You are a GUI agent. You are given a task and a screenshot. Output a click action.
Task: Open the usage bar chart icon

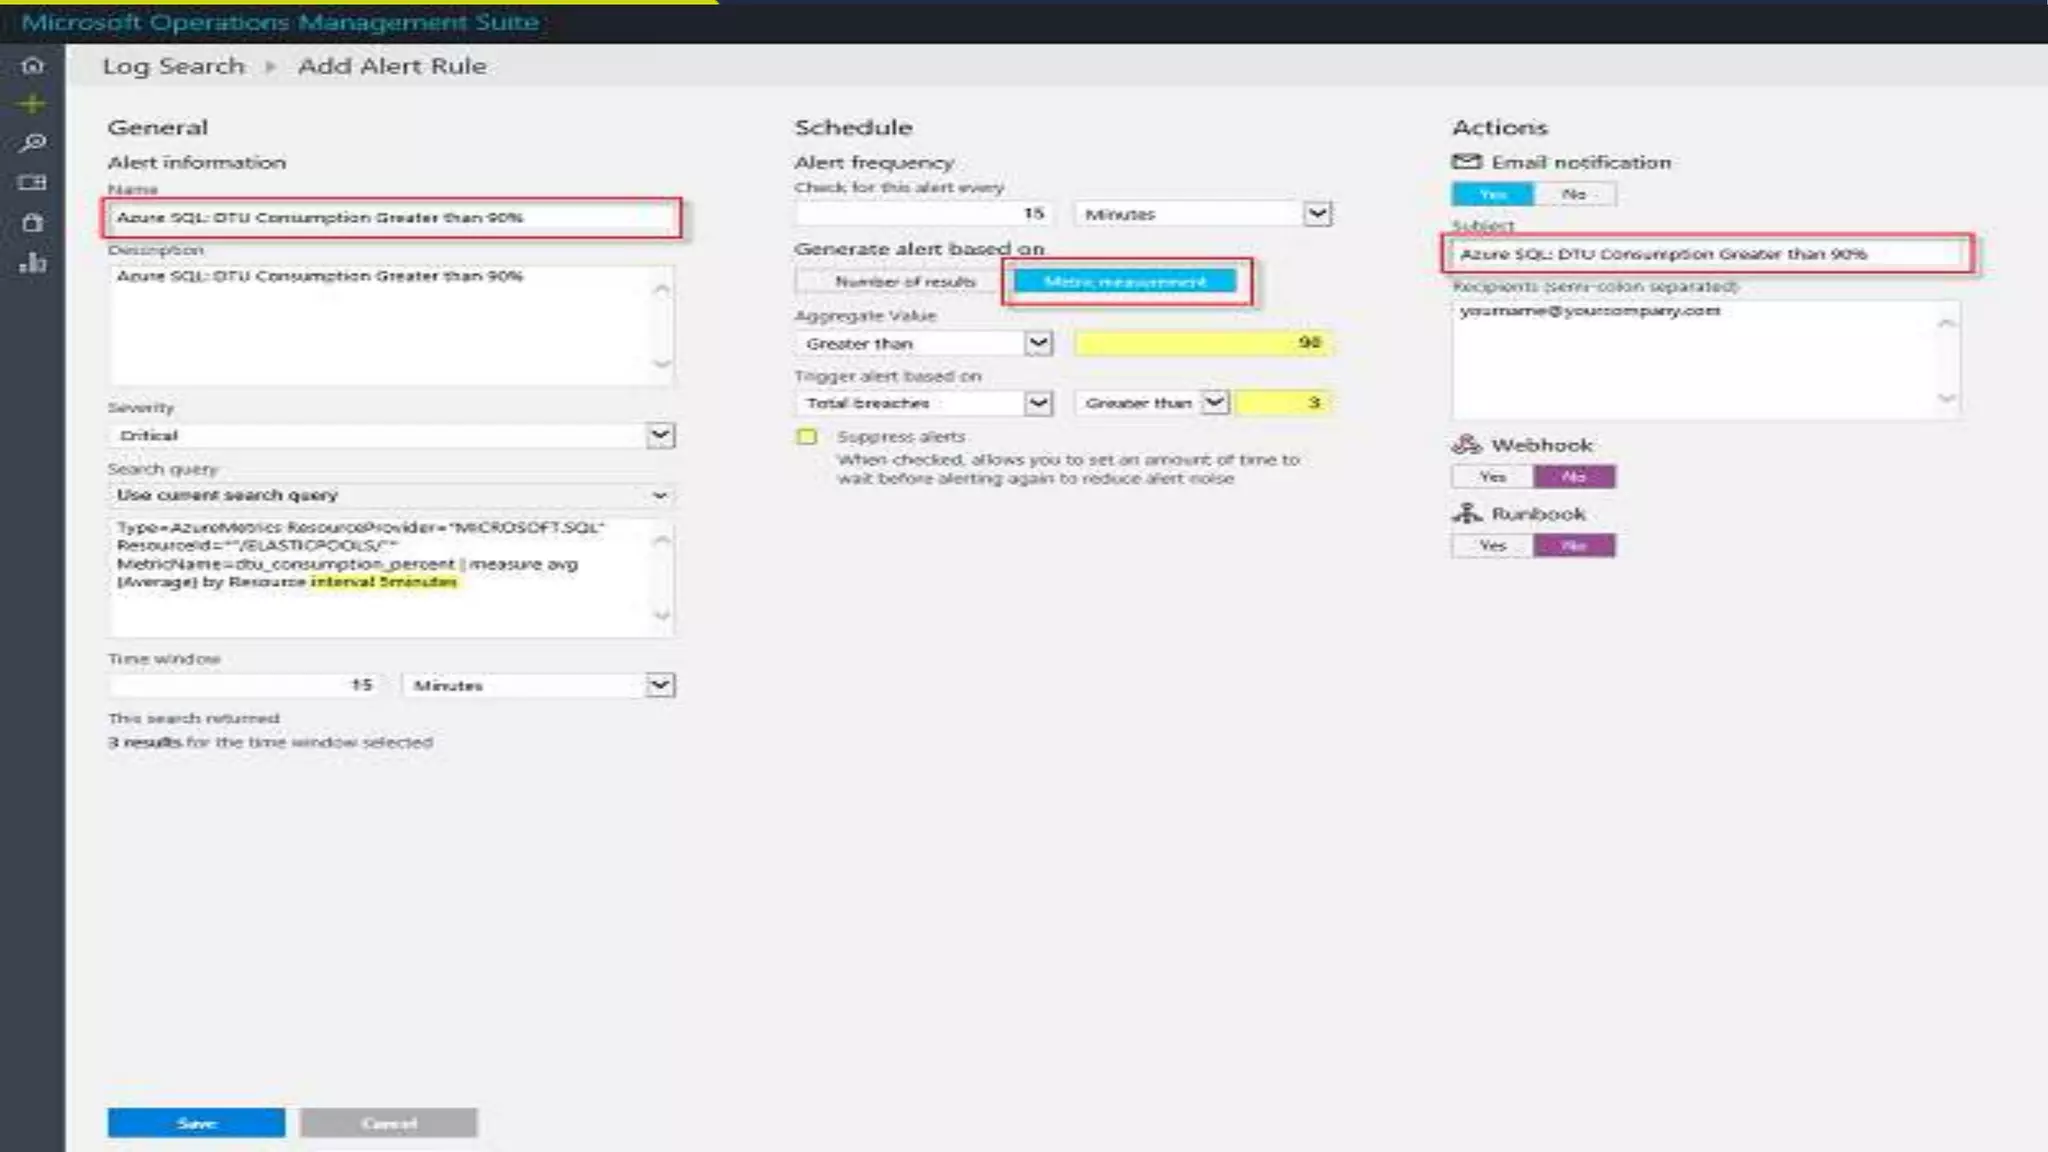(x=32, y=263)
